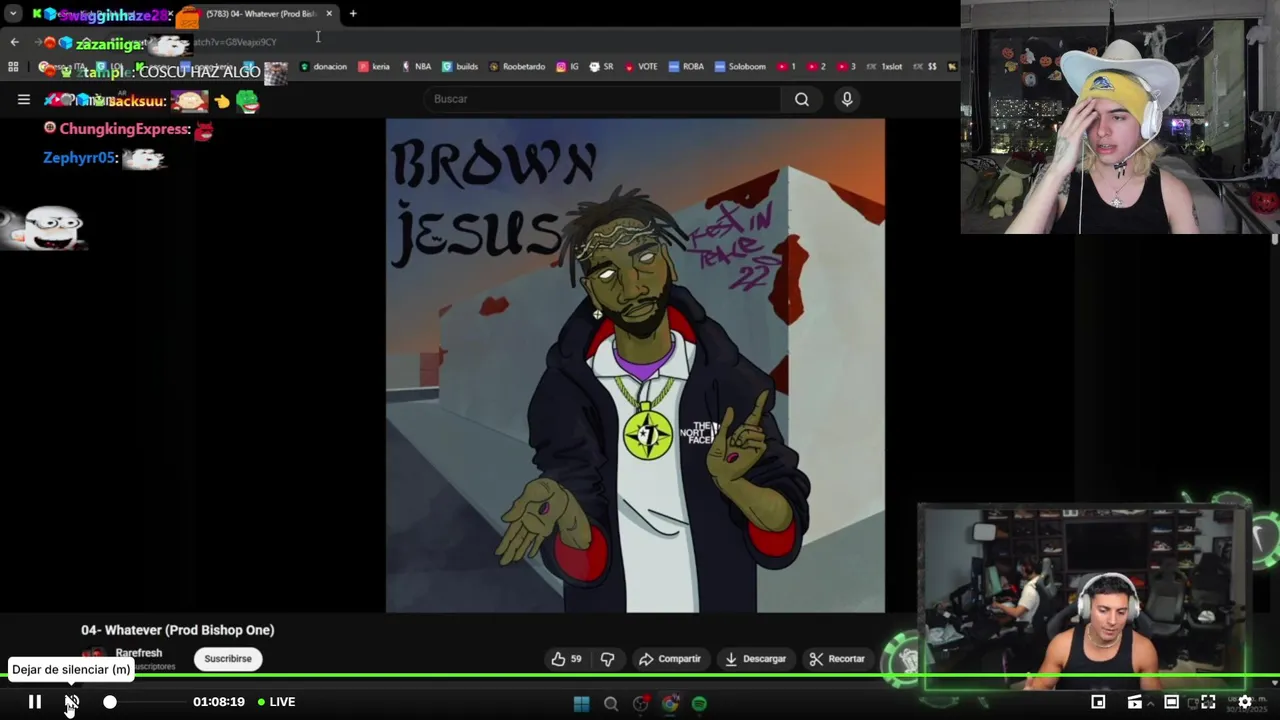This screenshot has height=720, width=1280.
Task: Select the 04- Whatever browser tab
Action: click(x=262, y=14)
